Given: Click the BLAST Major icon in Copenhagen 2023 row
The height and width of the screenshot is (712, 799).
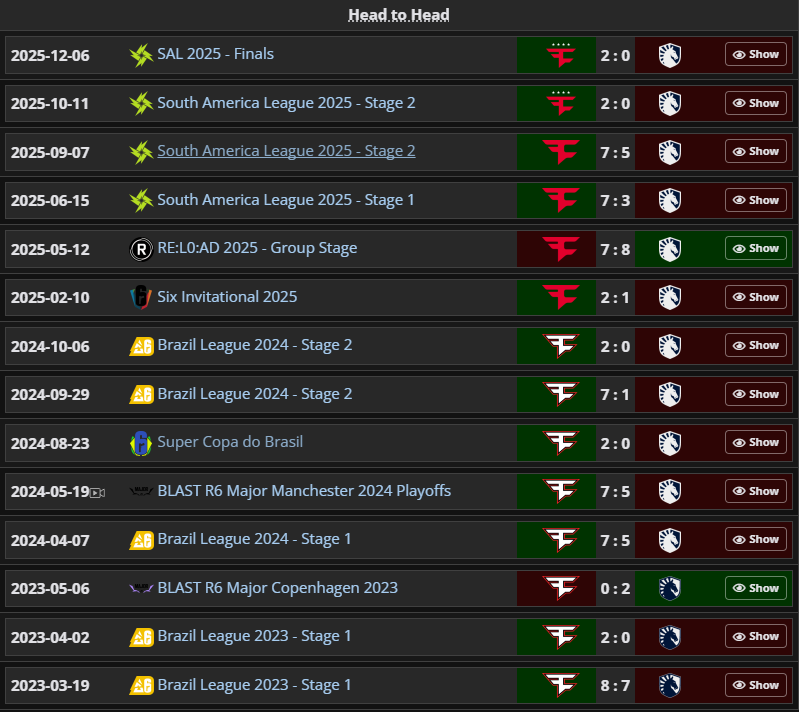Looking at the screenshot, I should click(141, 588).
